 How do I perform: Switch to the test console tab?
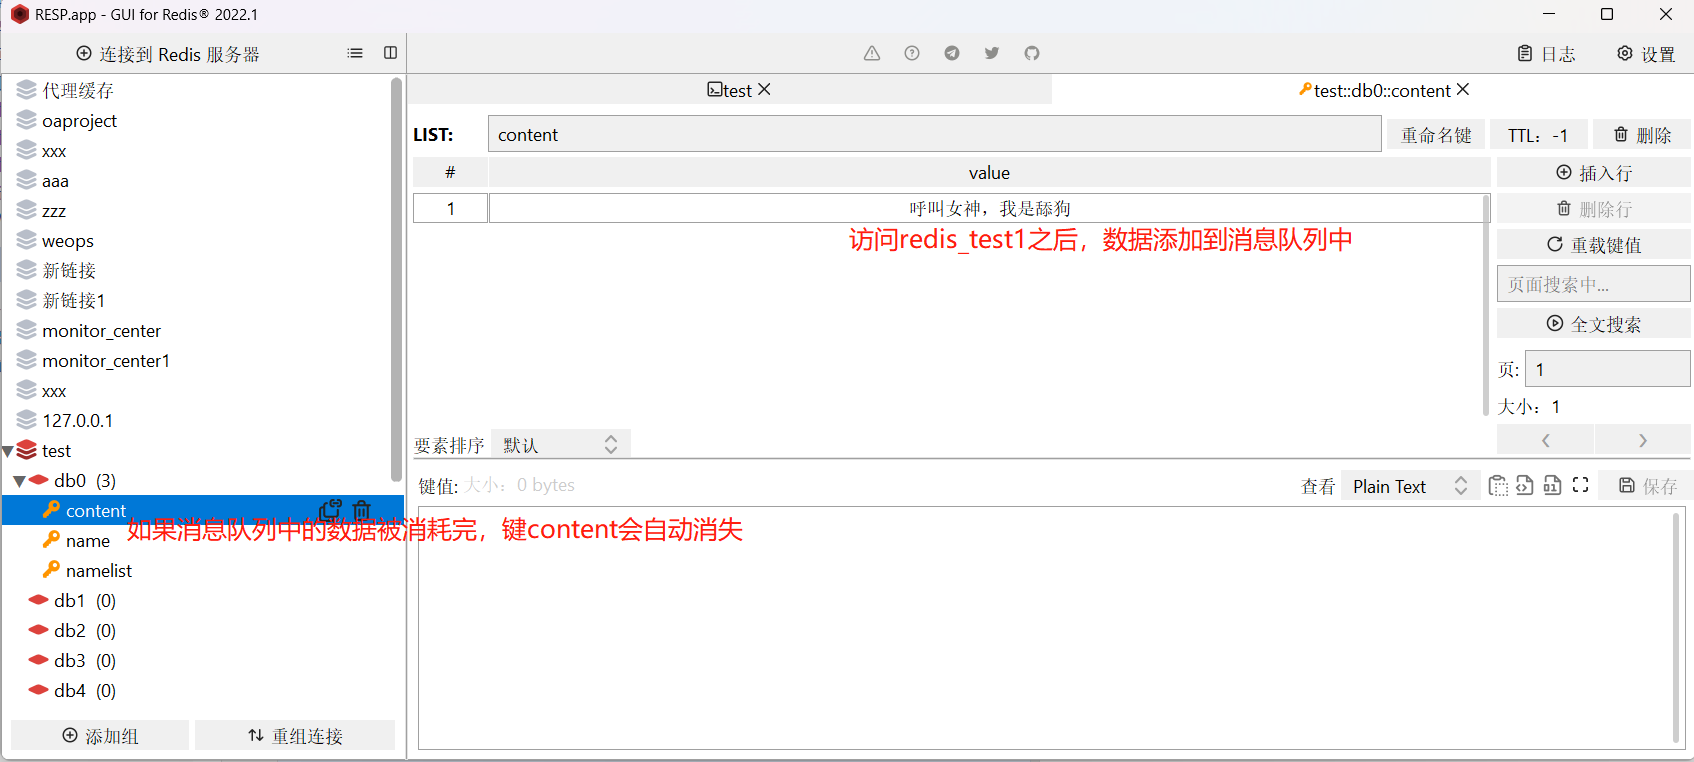pyautogui.click(x=729, y=90)
